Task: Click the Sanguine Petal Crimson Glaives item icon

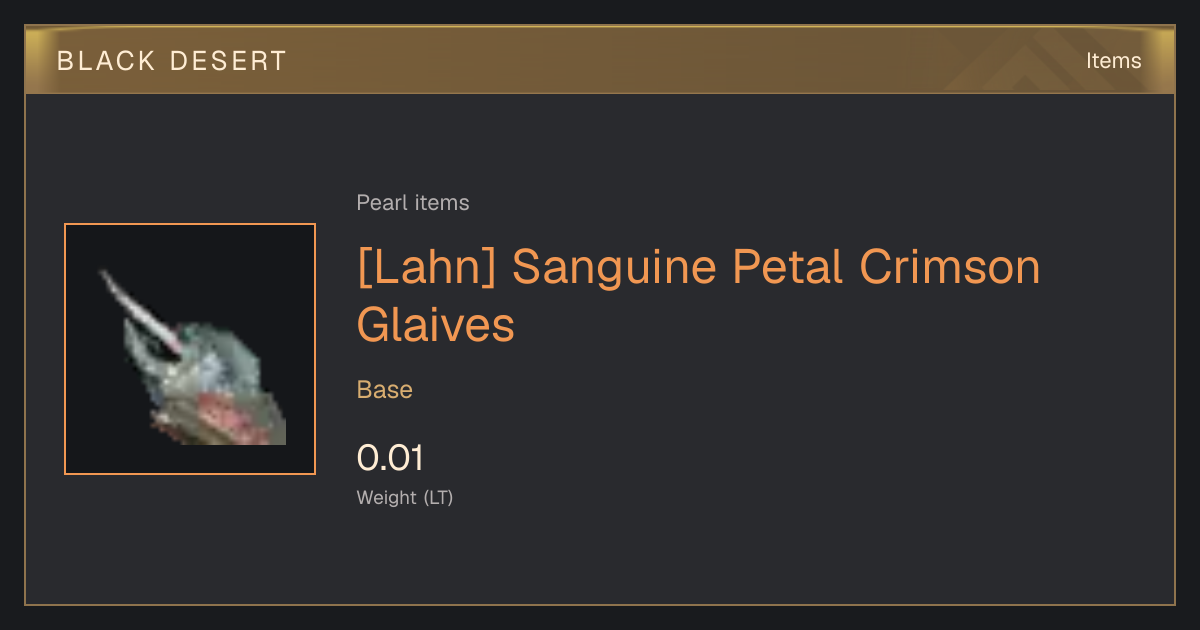Action: [x=190, y=349]
